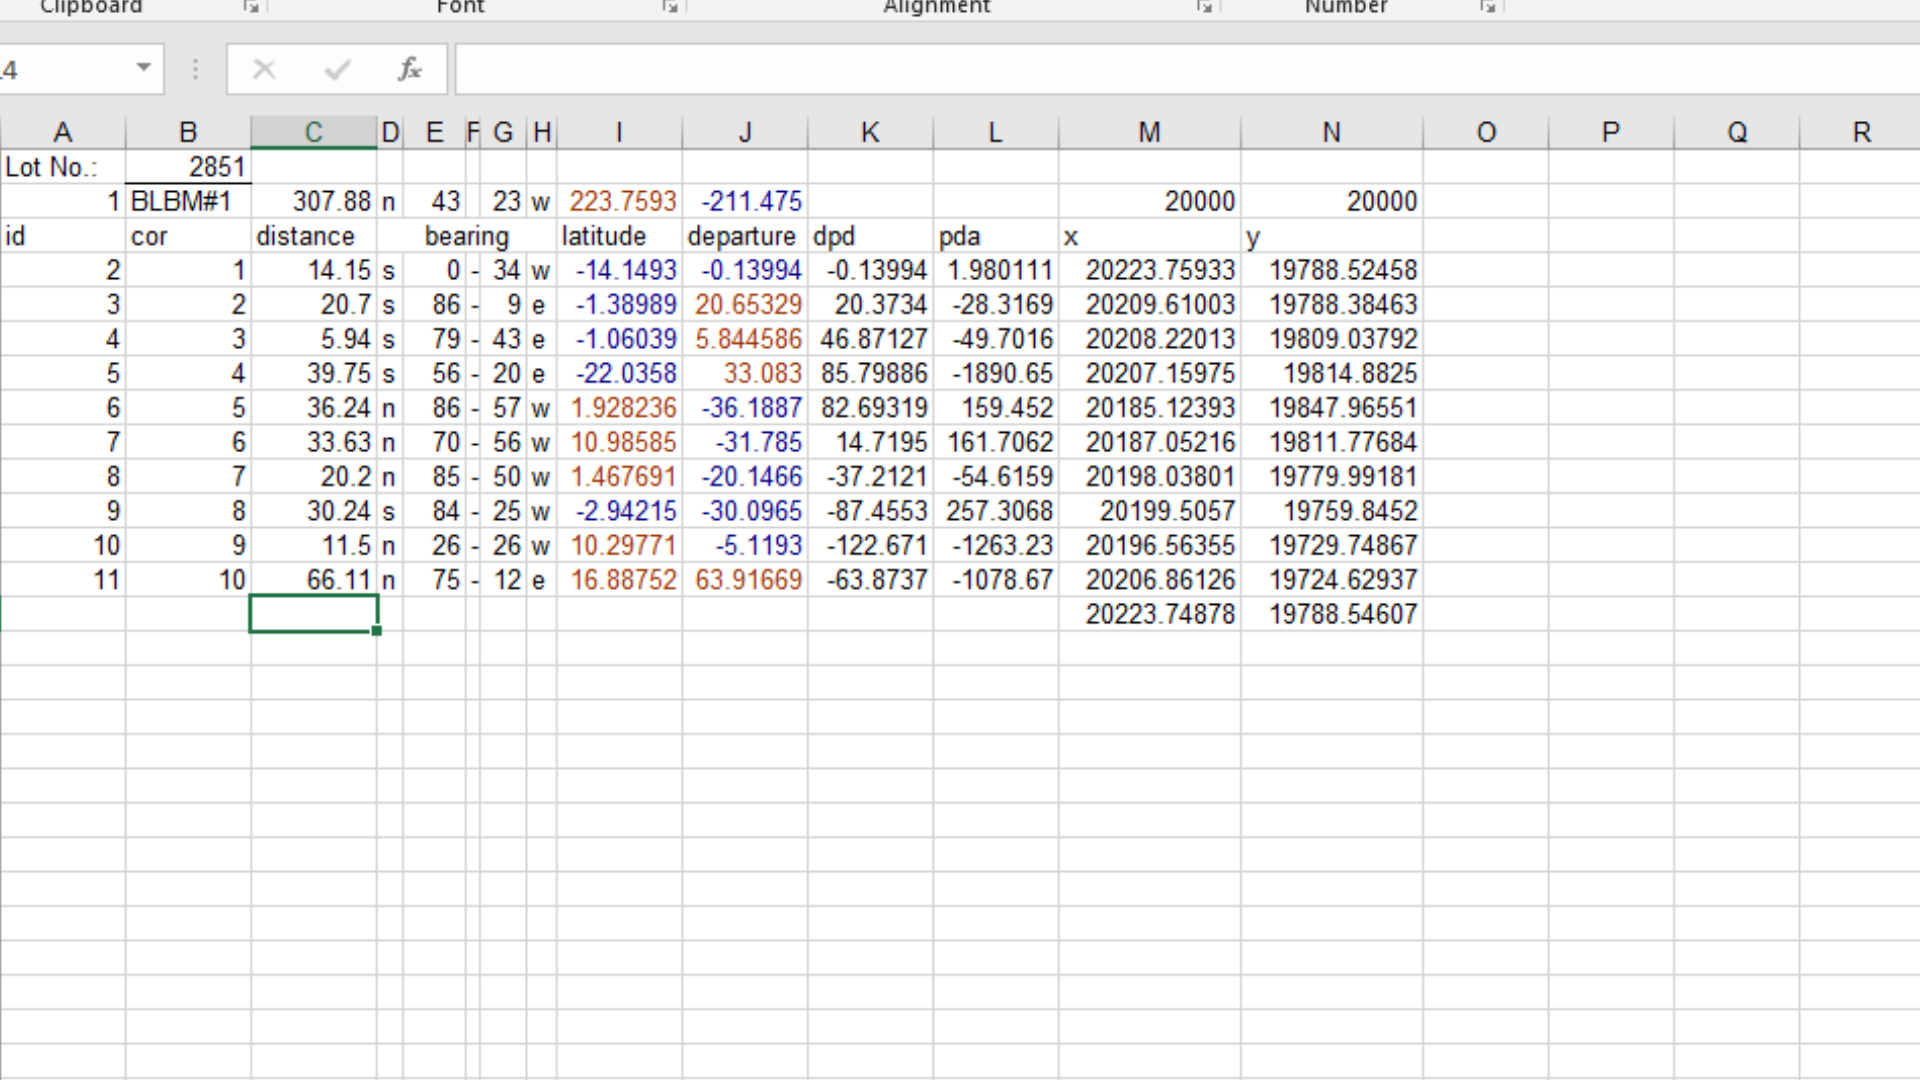
Task: Open the Alignment settings dialog launcher
Action: [x=1205, y=7]
